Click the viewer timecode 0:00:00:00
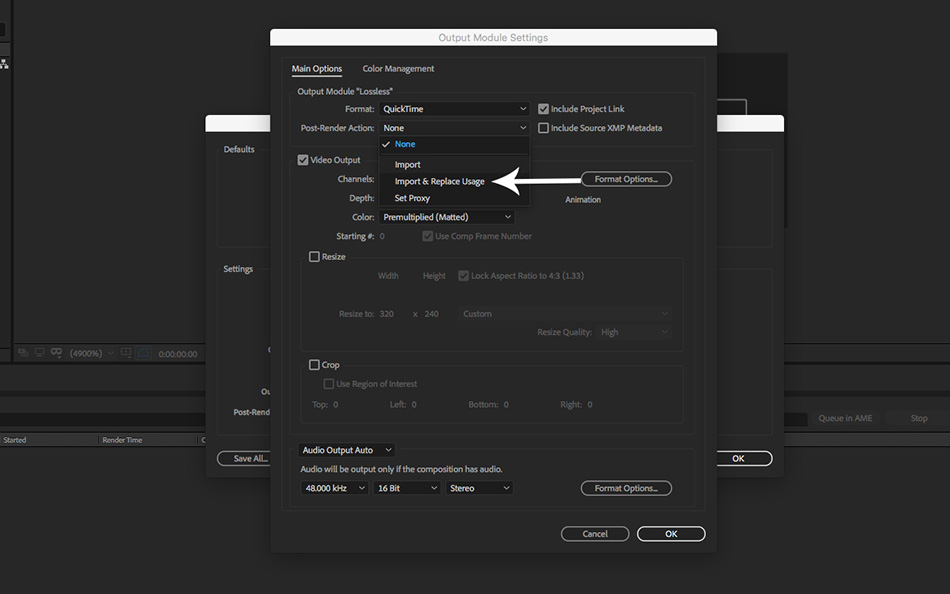Screen dimensions: 950x594 (179, 354)
